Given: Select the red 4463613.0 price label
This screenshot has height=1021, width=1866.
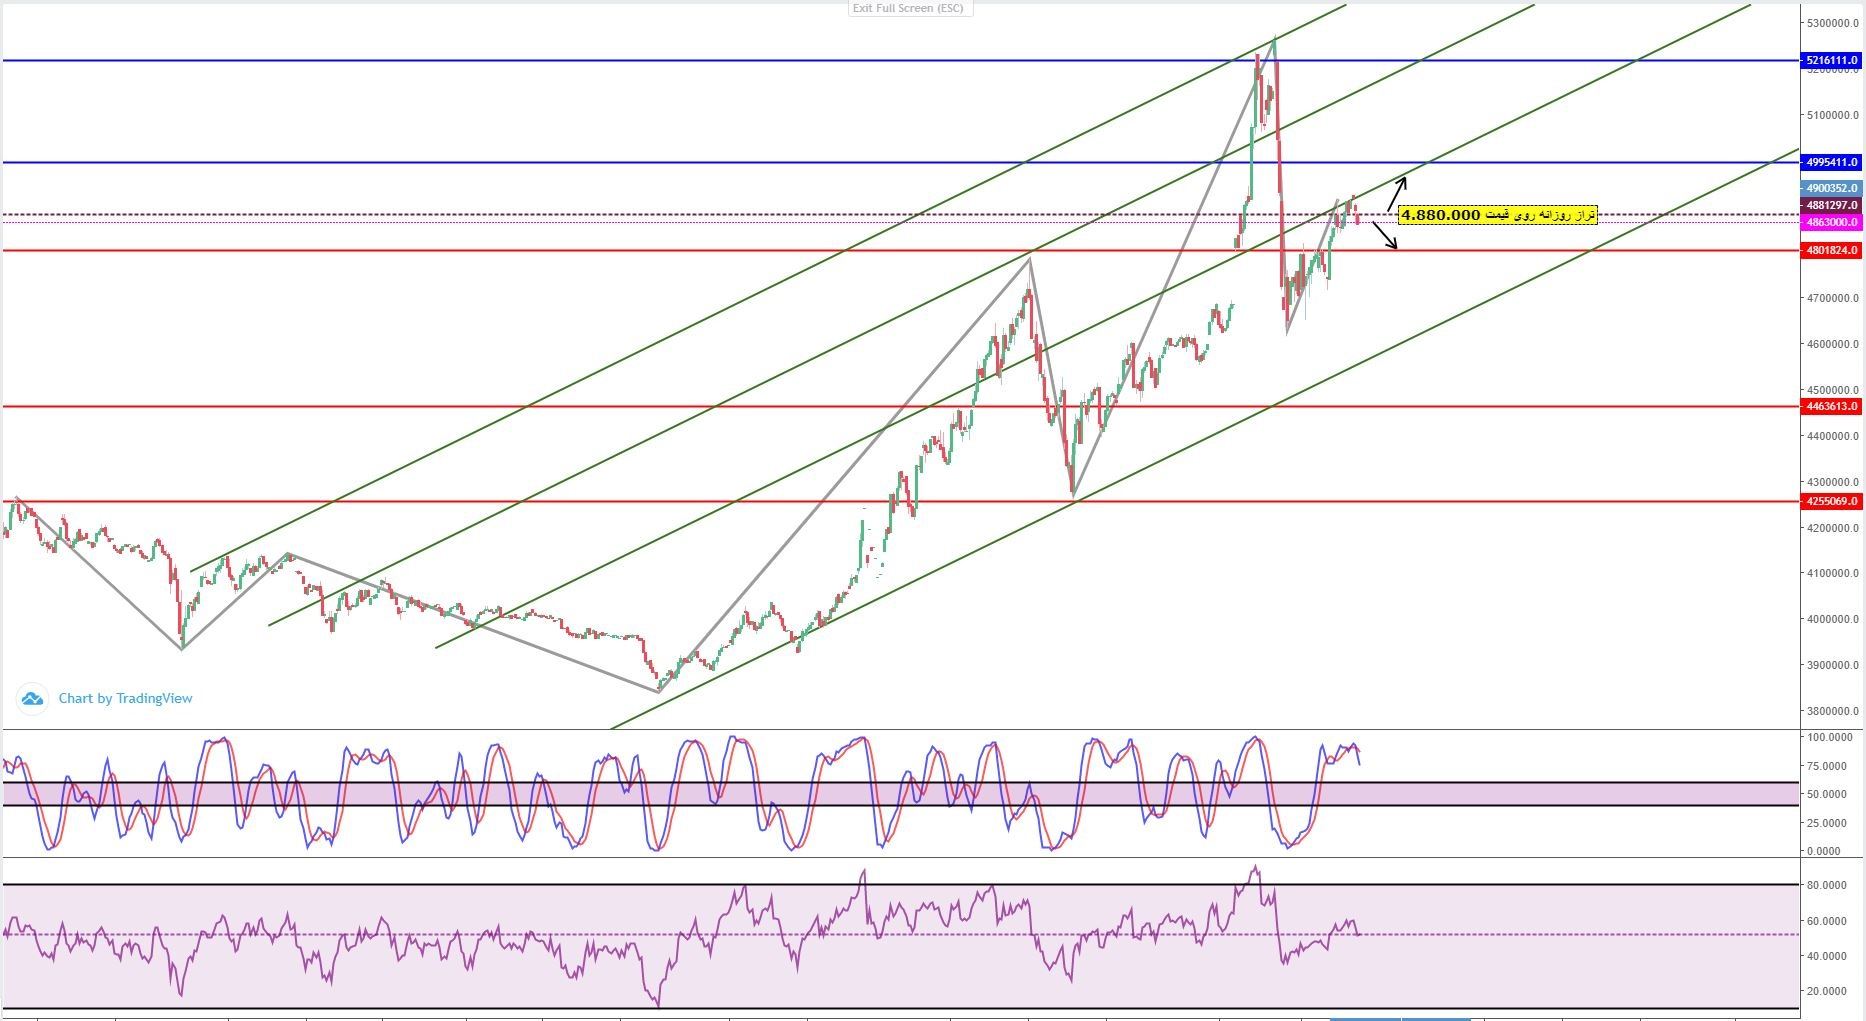Looking at the screenshot, I should coord(1831,406).
